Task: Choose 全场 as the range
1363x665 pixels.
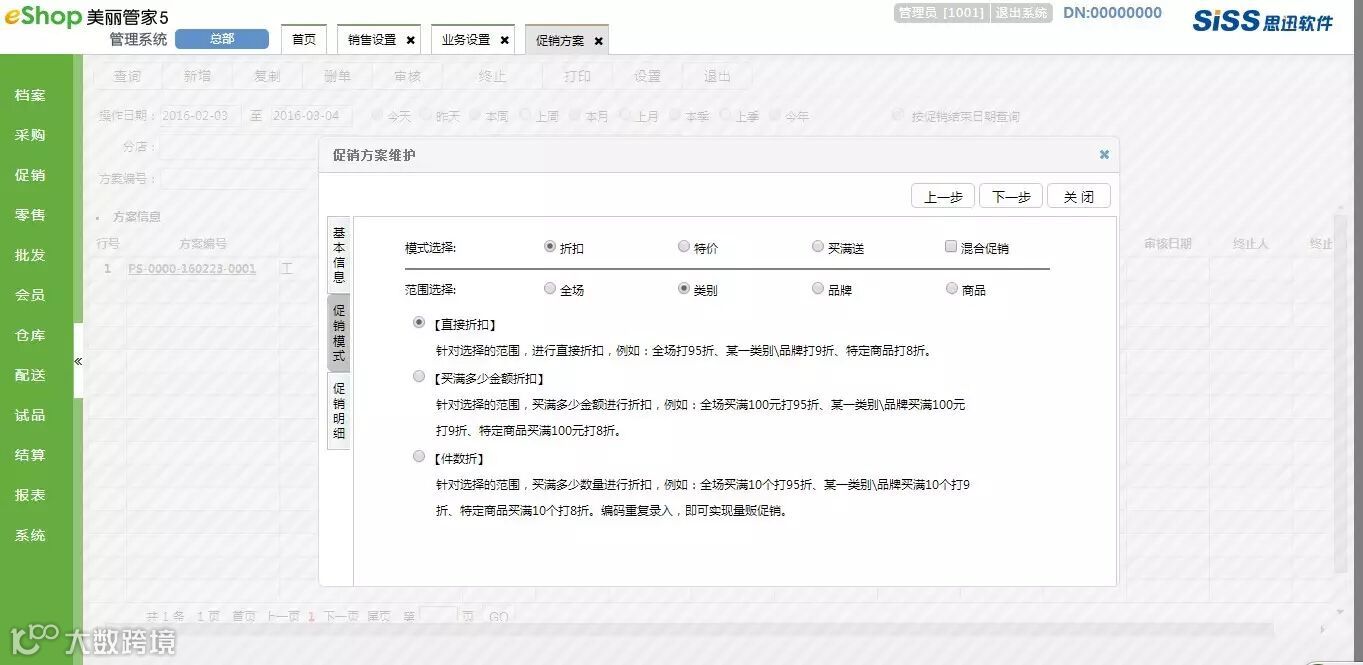Action: (550, 288)
